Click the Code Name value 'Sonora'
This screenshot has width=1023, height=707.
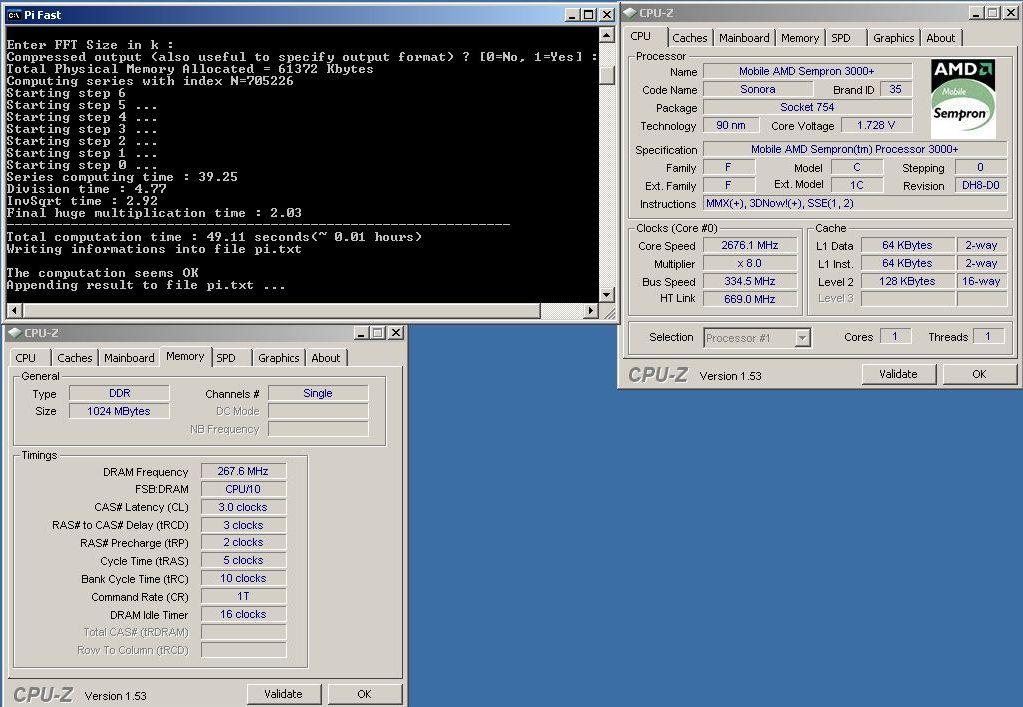(x=757, y=89)
